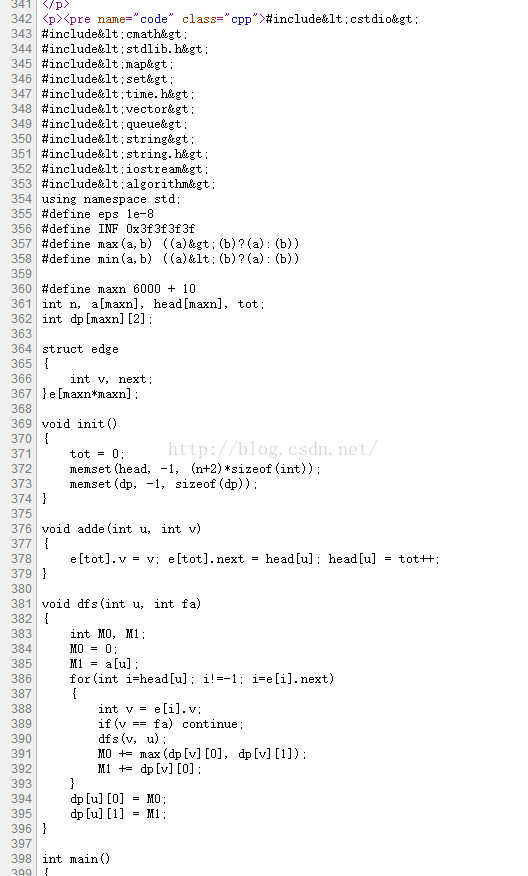This screenshot has width=528, height=876.
Task: Click line number 342 in gutter
Action: [x=21, y=19]
